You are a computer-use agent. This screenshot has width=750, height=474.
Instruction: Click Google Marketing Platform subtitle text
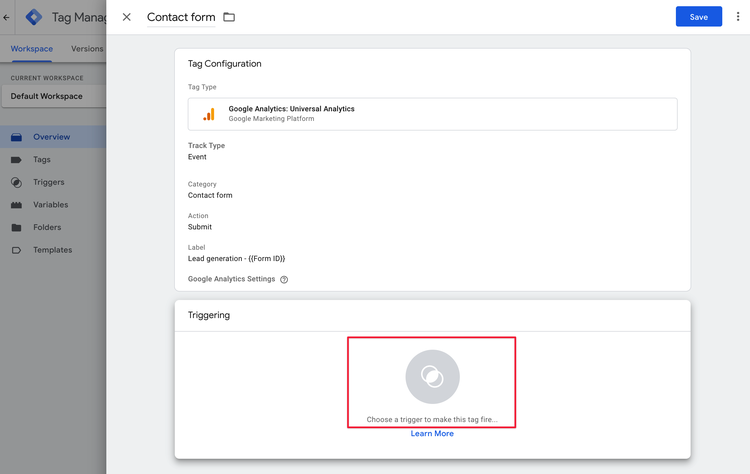pyautogui.click(x=271, y=119)
